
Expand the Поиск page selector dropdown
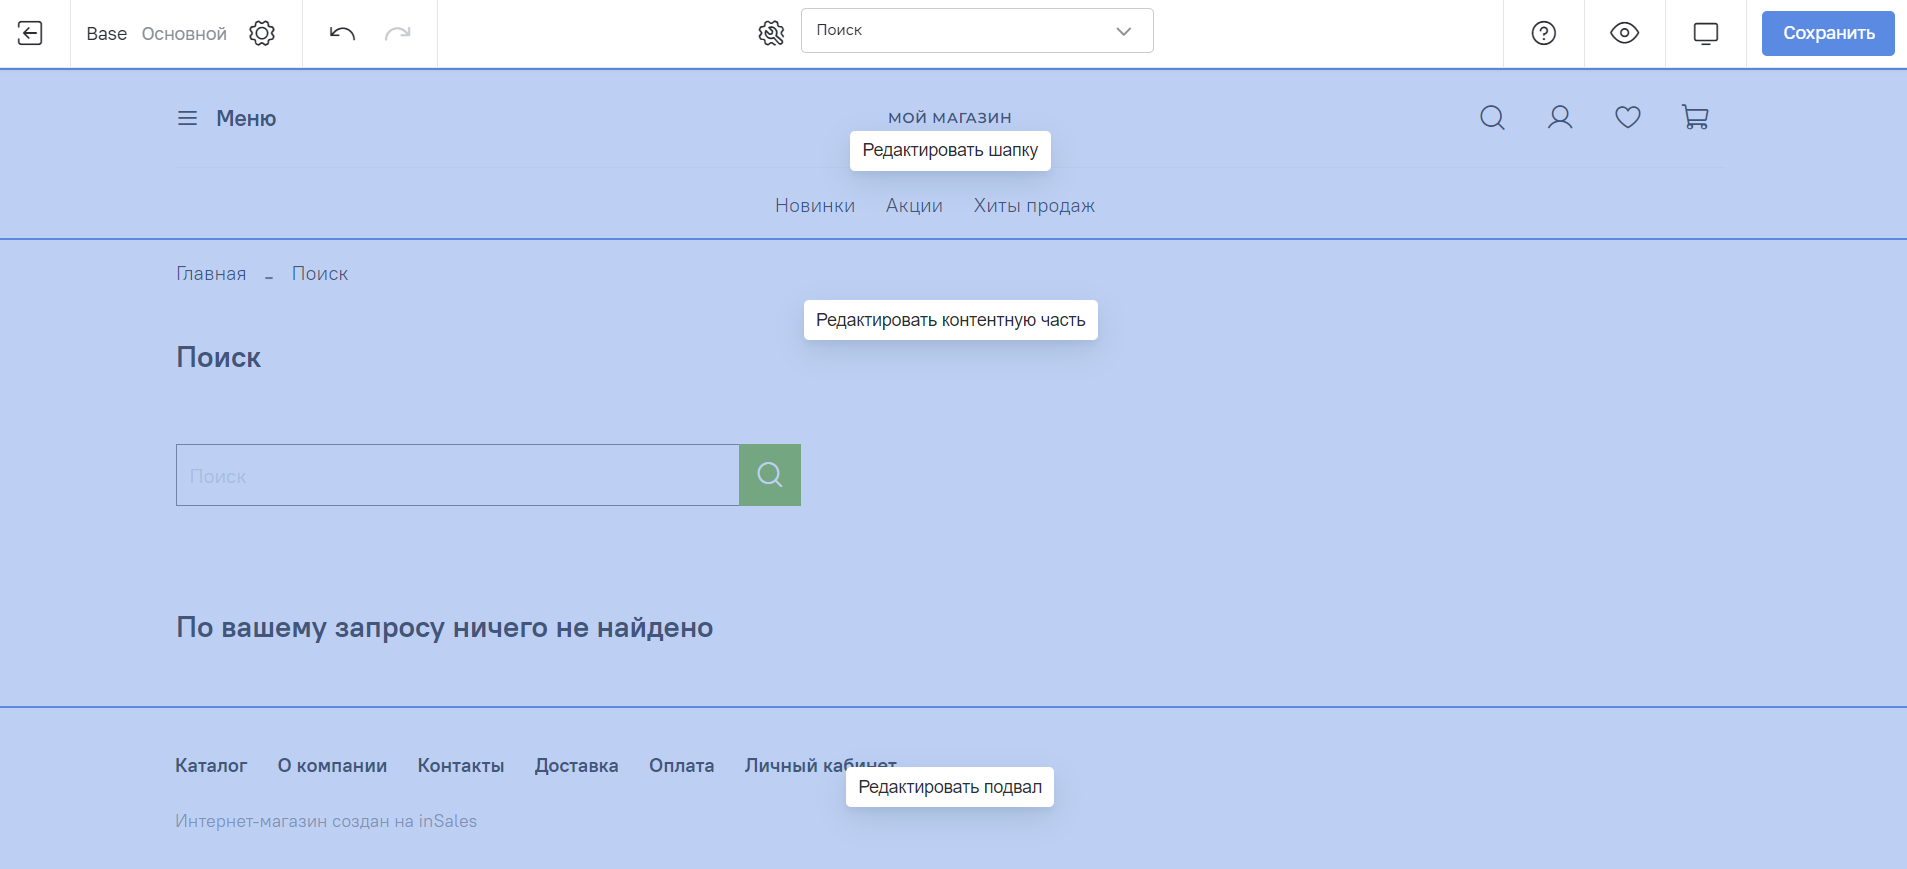977,30
